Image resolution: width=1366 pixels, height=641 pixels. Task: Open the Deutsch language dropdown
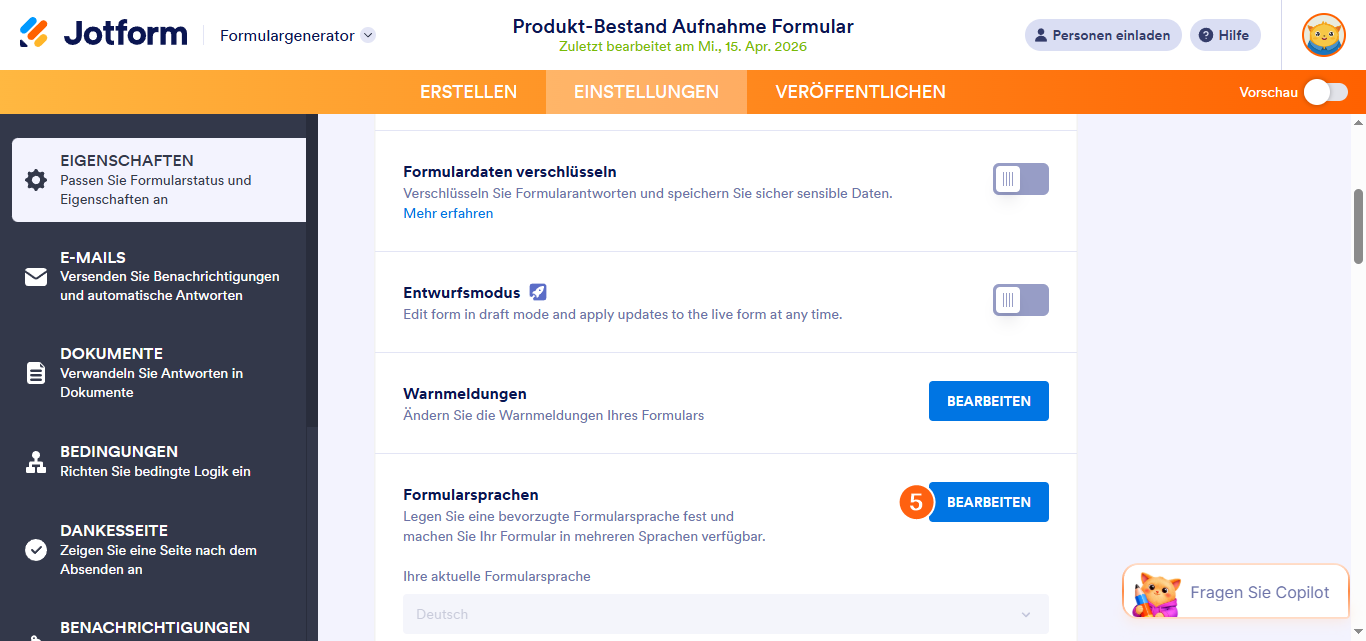[x=725, y=614]
